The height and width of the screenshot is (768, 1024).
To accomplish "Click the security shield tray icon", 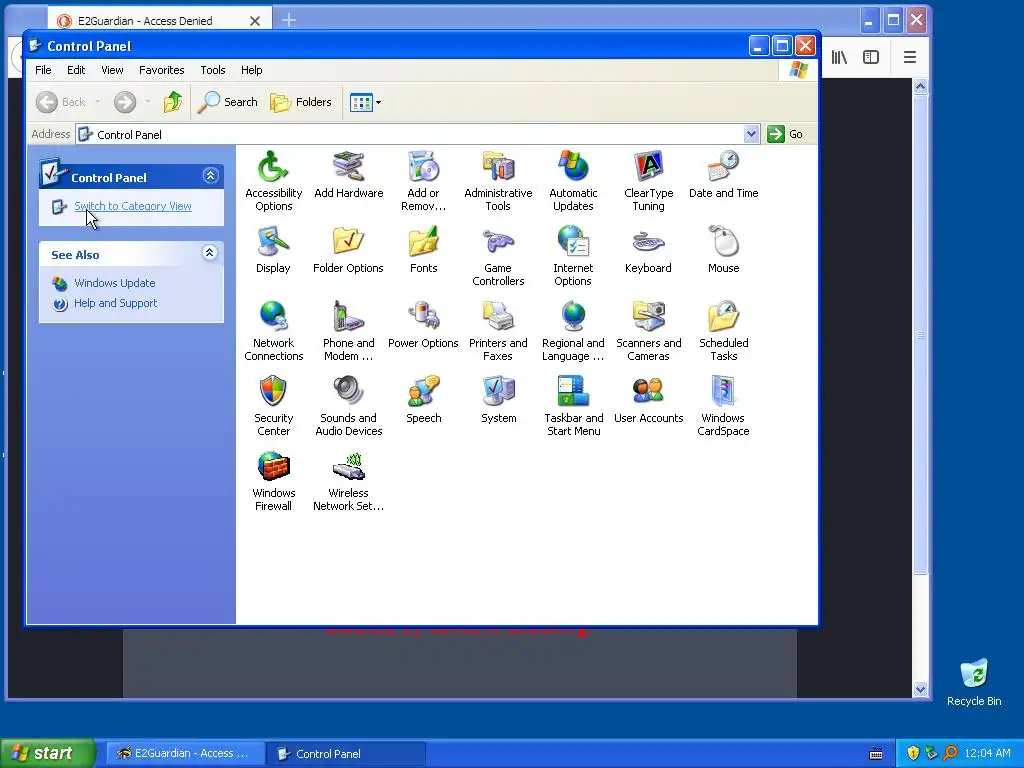I will click(x=913, y=753).
